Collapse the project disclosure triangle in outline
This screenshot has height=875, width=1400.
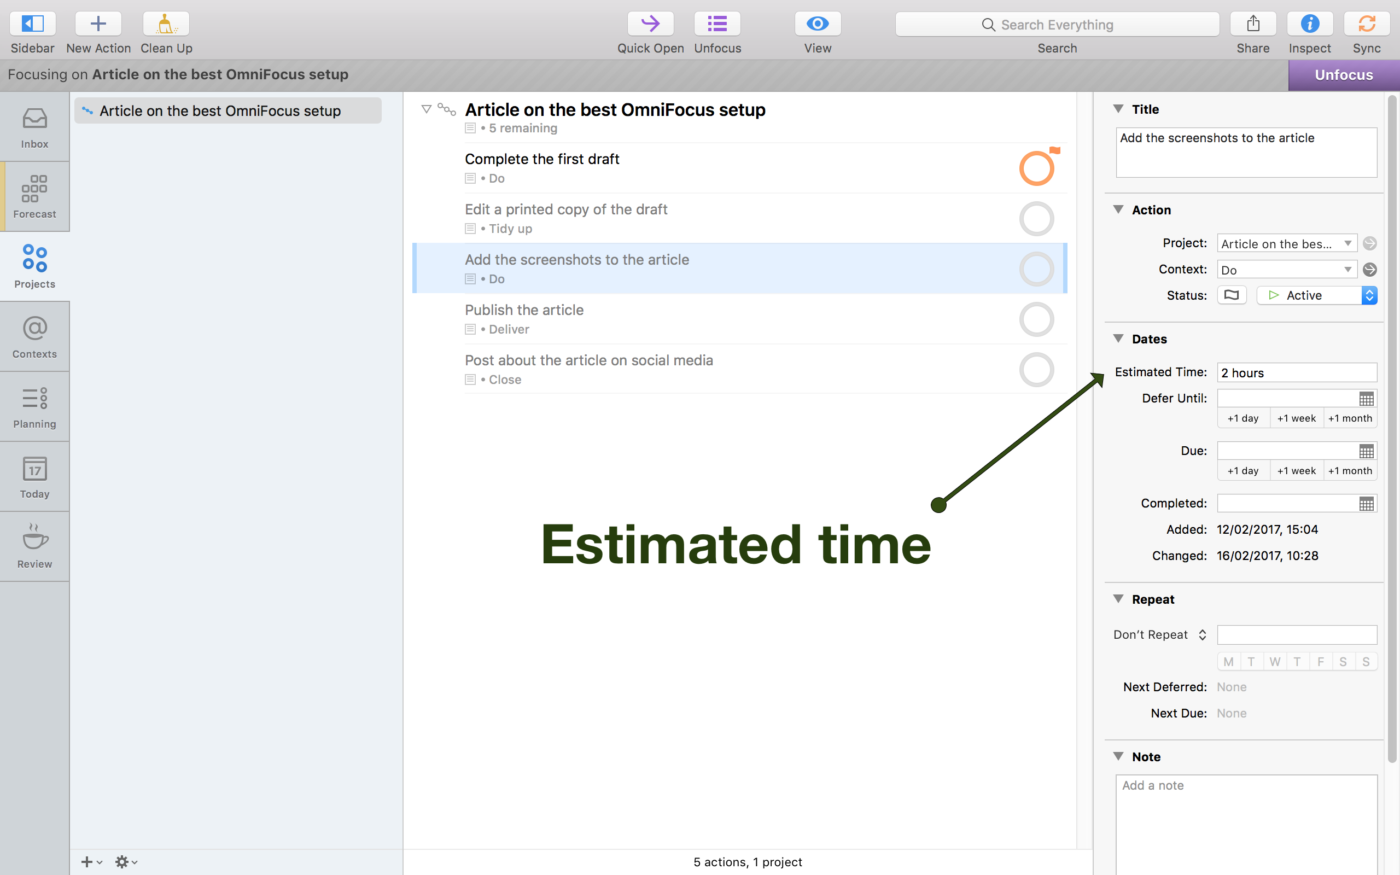point(426,109)
